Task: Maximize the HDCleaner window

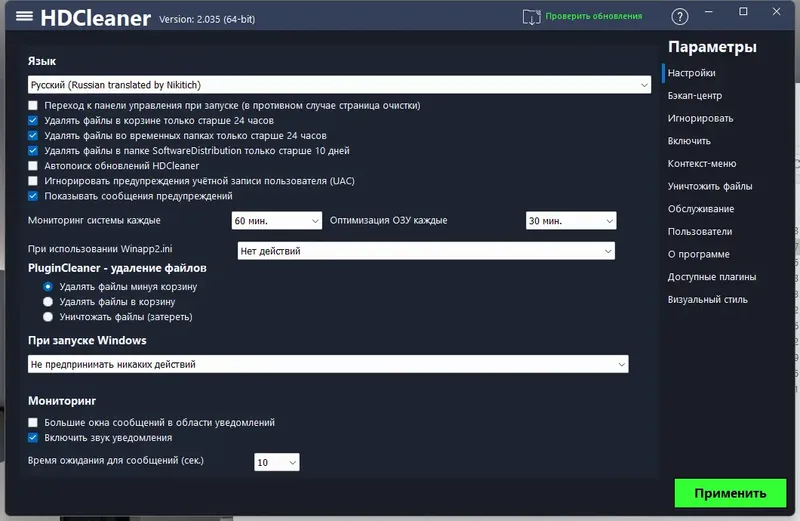Action: (x=743, y=11)
